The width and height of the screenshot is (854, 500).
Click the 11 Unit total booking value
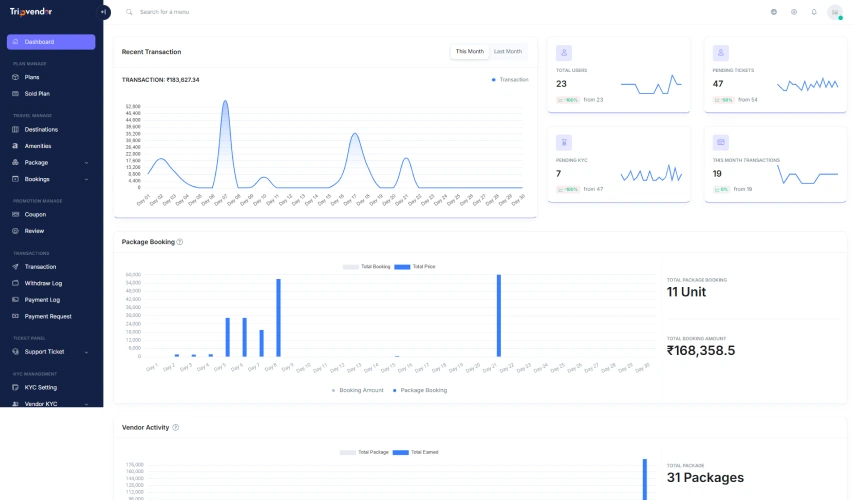pos(686,292)
